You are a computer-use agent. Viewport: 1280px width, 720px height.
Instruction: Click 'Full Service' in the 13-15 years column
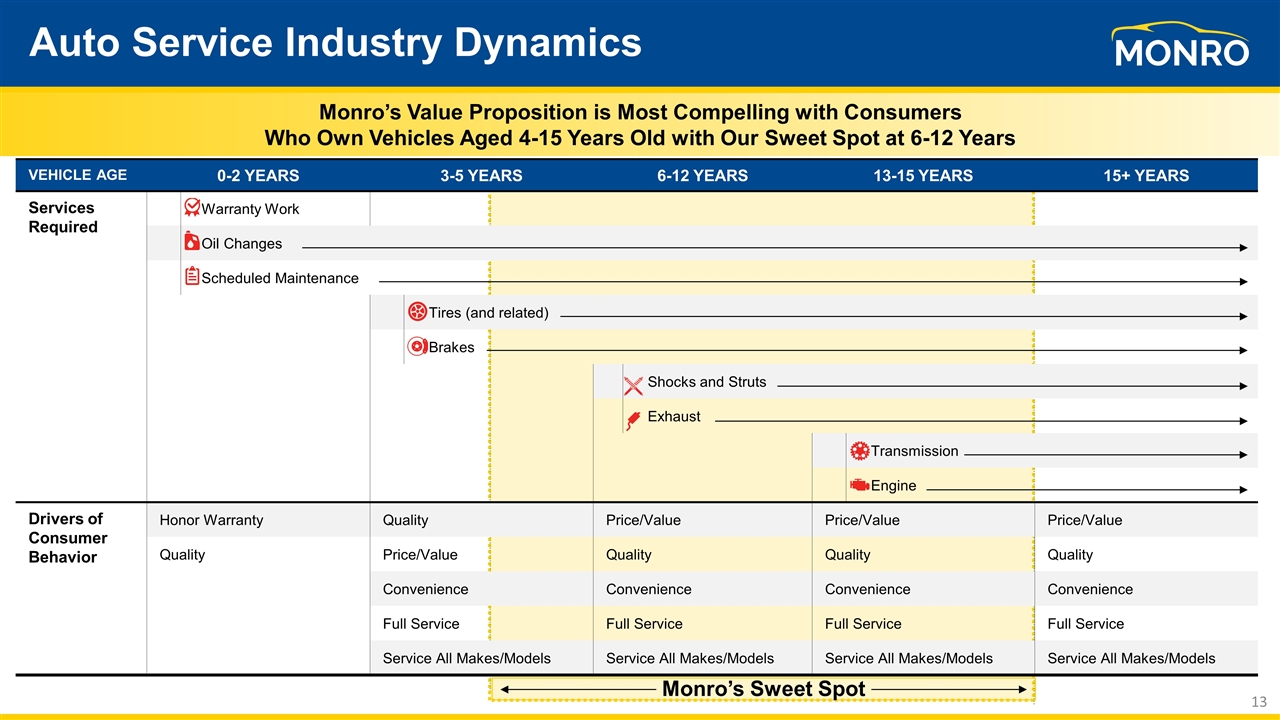coord(863,624)
